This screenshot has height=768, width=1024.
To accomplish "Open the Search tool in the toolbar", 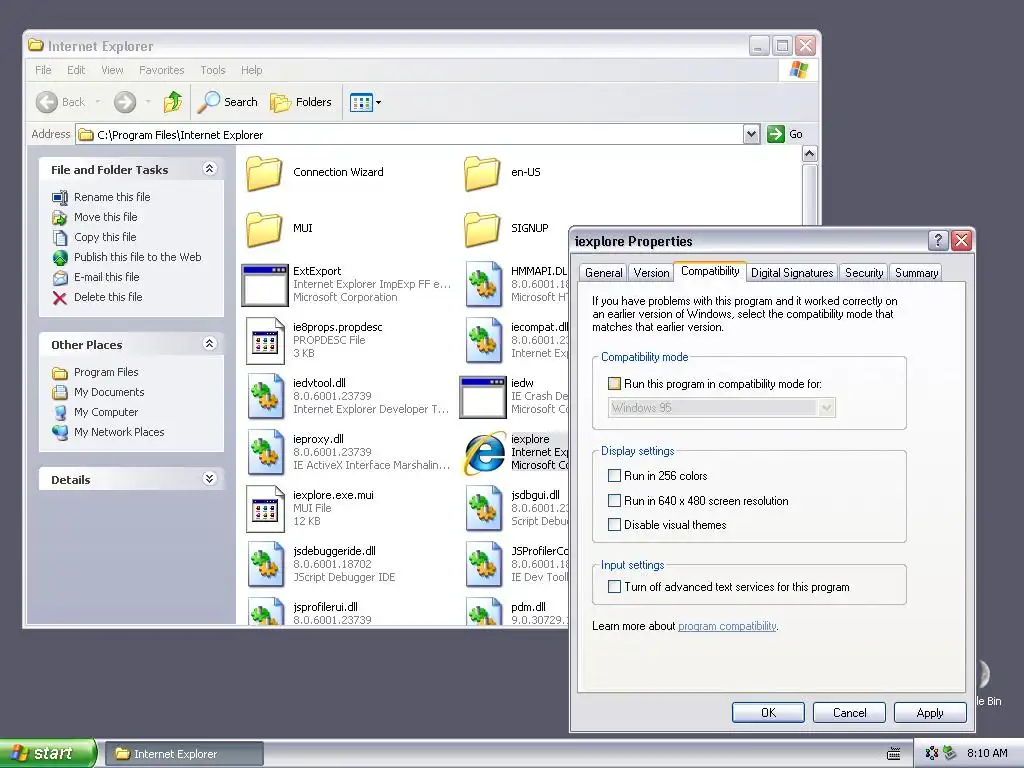I will tap(228, 102).
